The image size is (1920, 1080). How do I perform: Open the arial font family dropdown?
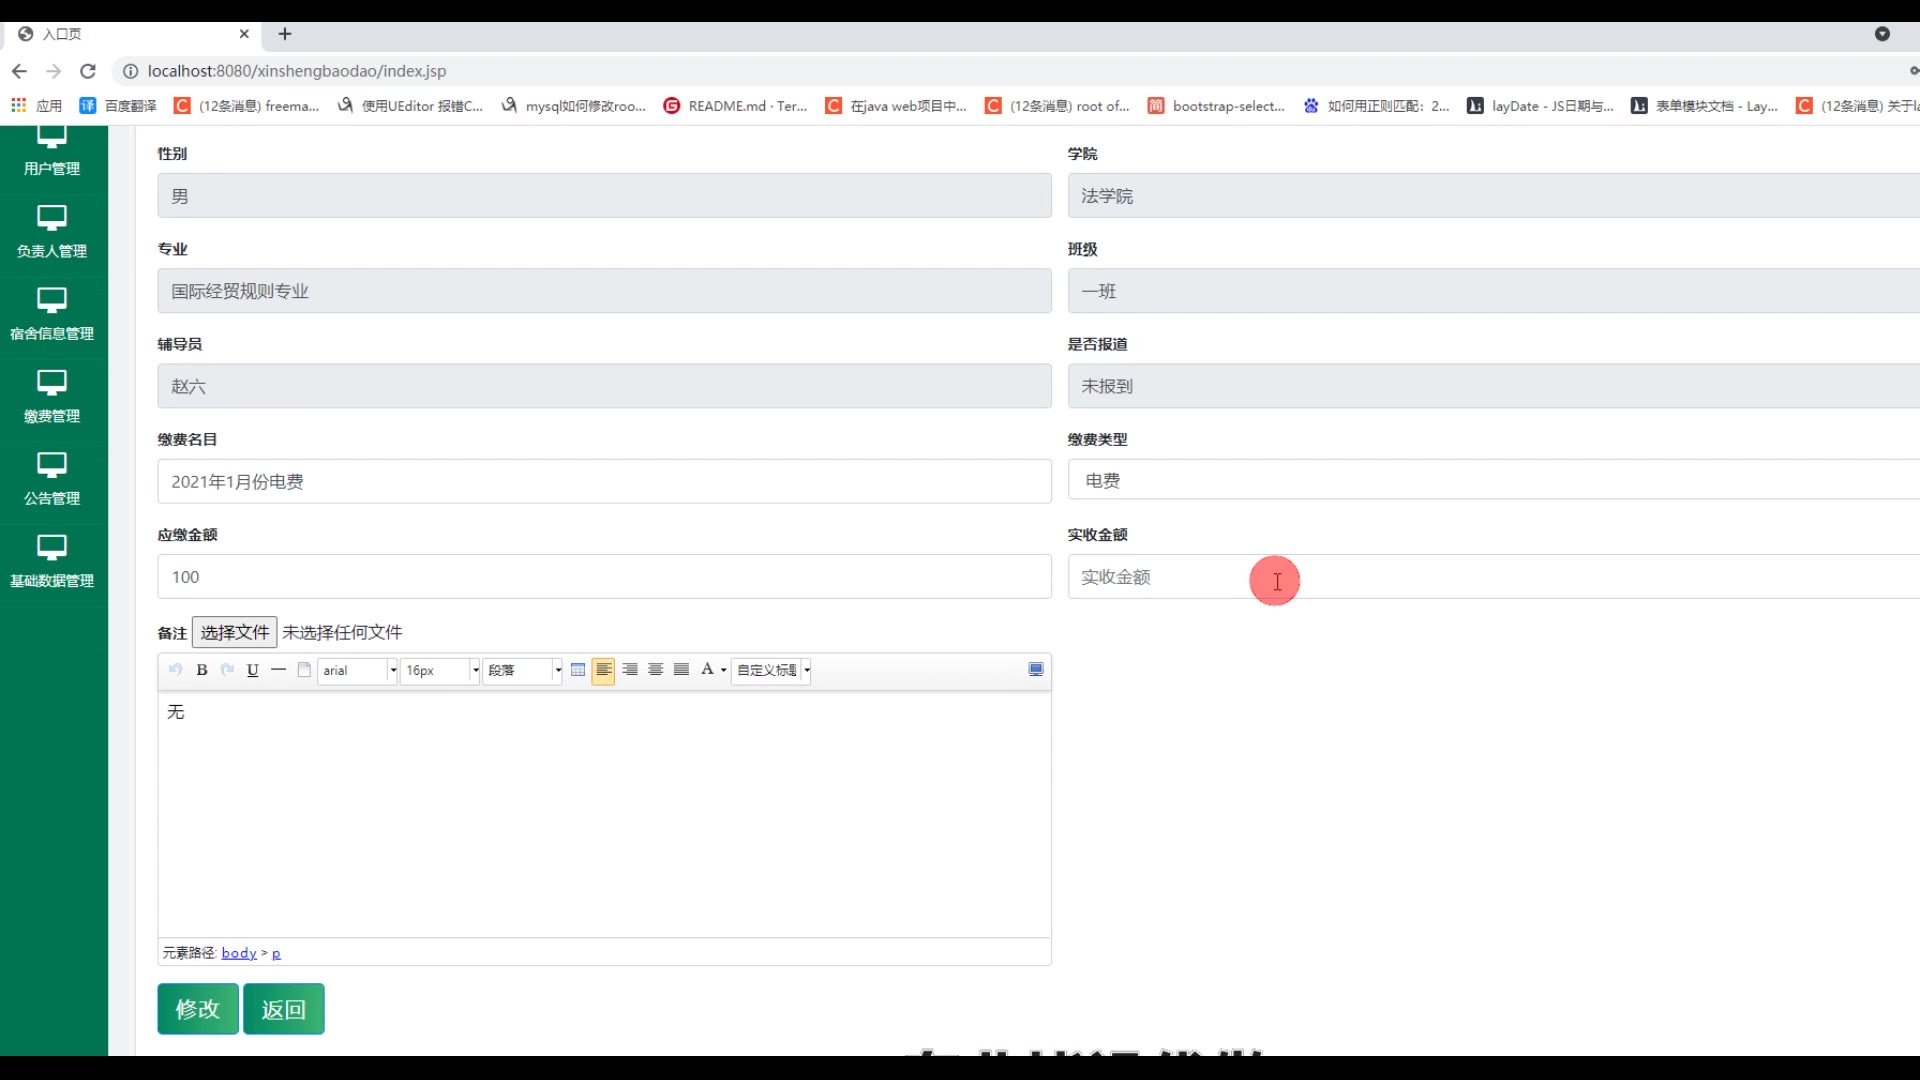point(358,670)
